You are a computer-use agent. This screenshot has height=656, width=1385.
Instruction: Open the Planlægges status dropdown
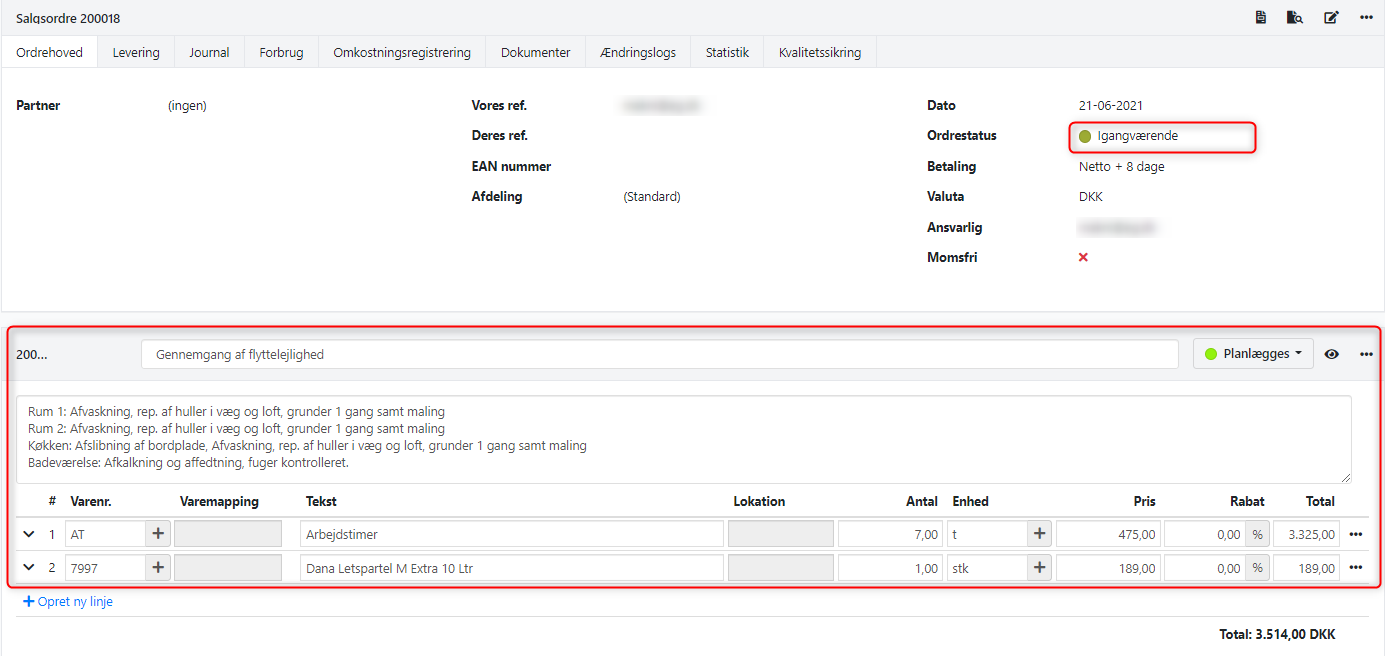(x=1253, y=354)
